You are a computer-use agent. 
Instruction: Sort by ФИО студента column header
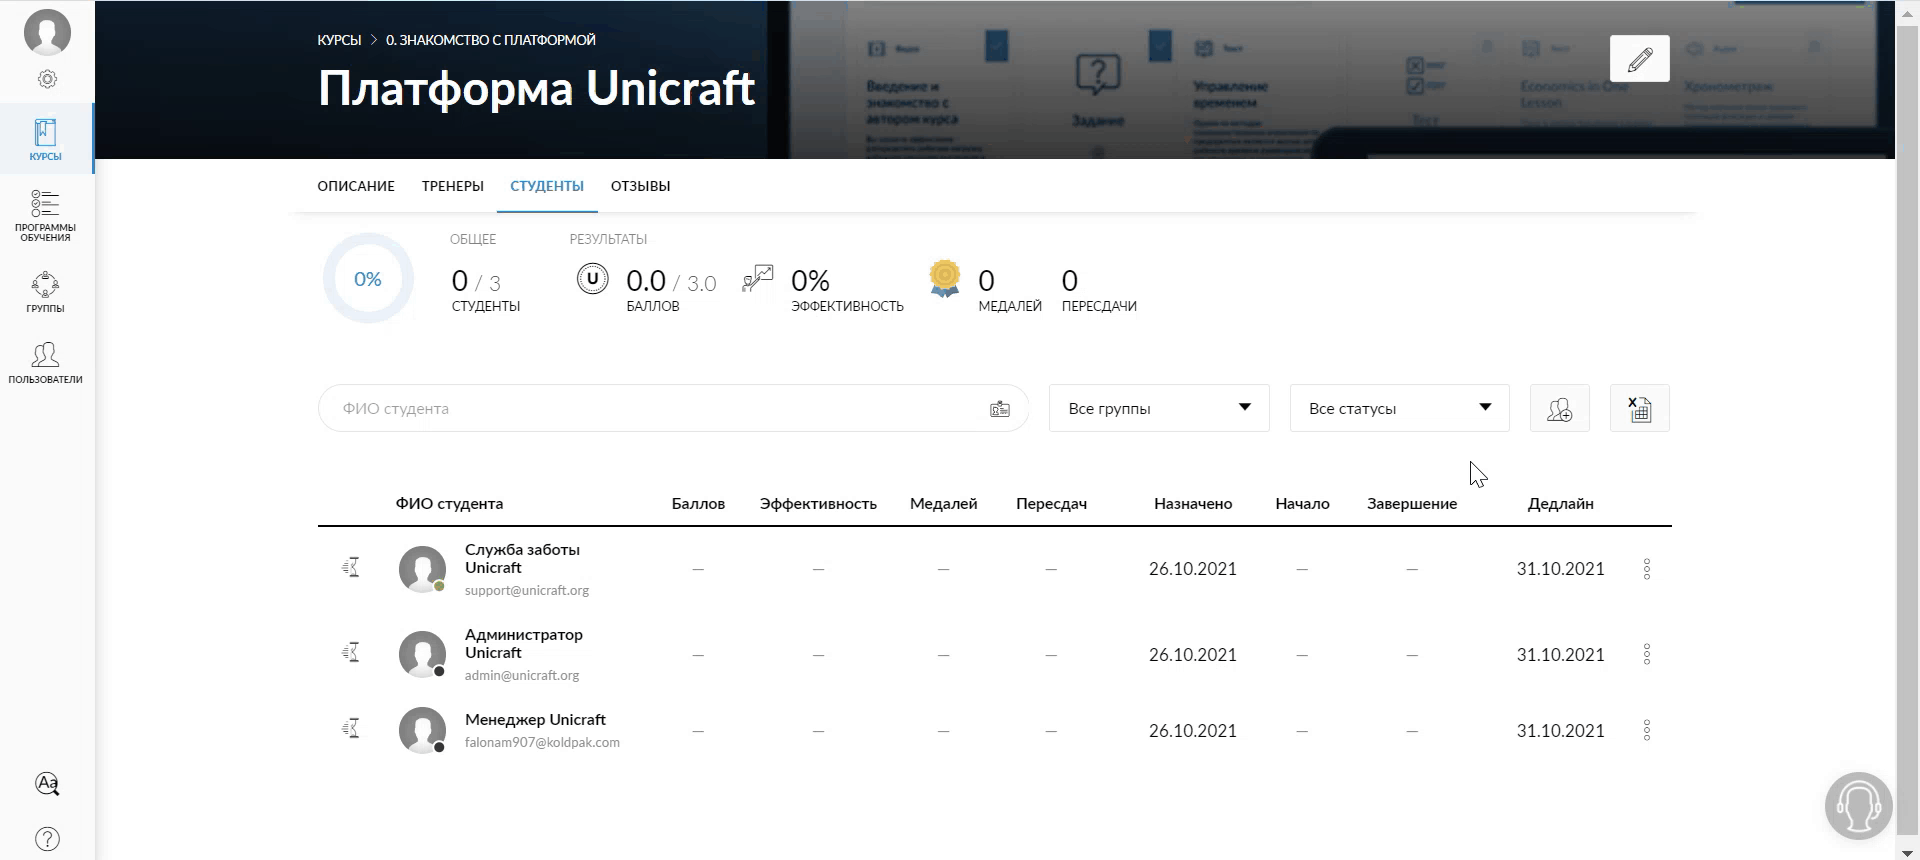[449, 503]
